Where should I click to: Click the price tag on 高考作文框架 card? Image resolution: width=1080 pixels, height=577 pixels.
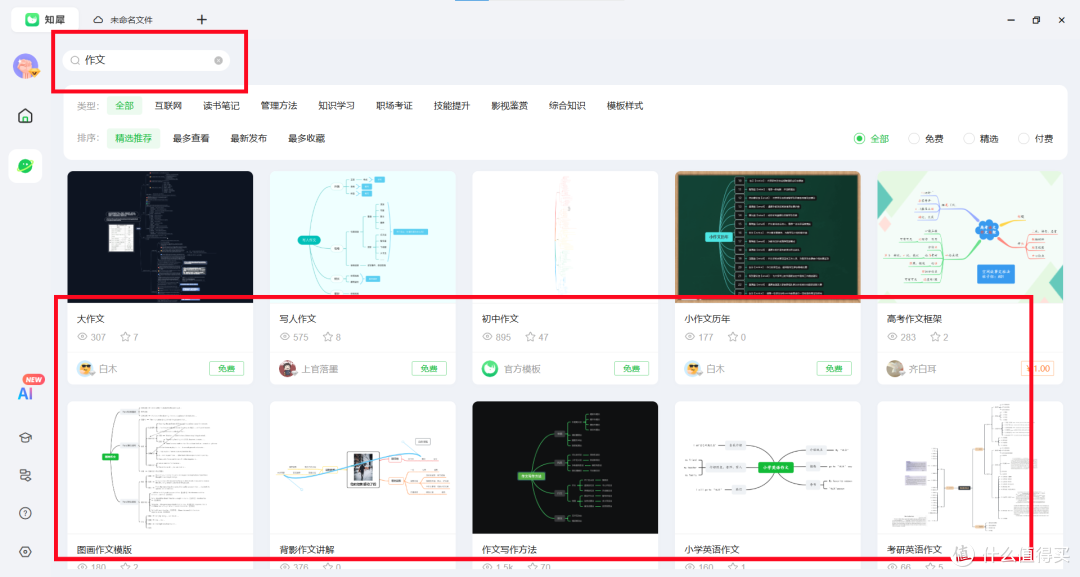(1038, 369)
